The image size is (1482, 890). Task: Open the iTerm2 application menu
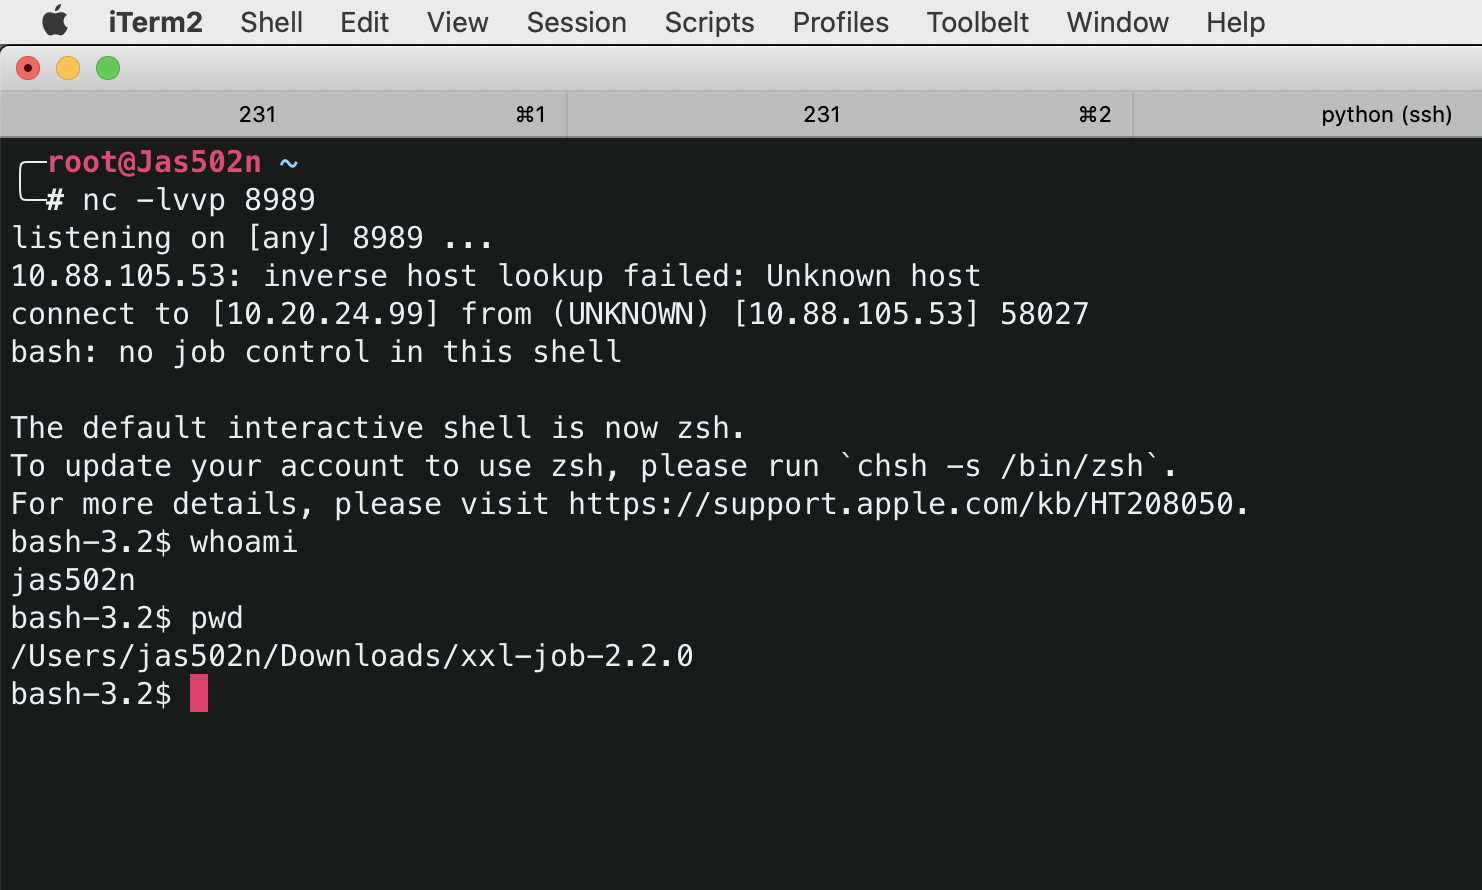155,22
